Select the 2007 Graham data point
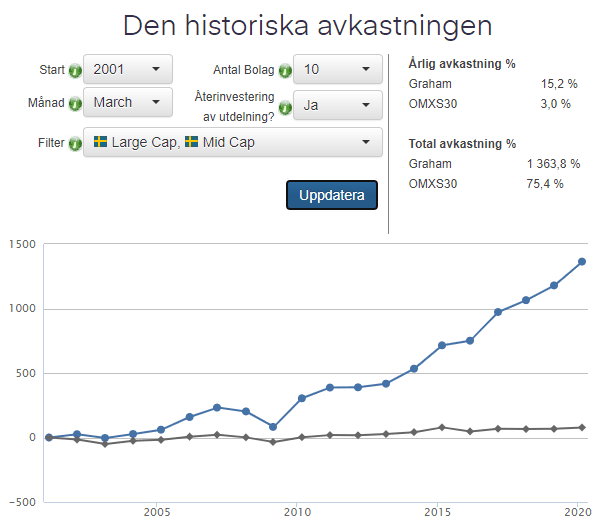The image size is (609, 527). [217, 408]
